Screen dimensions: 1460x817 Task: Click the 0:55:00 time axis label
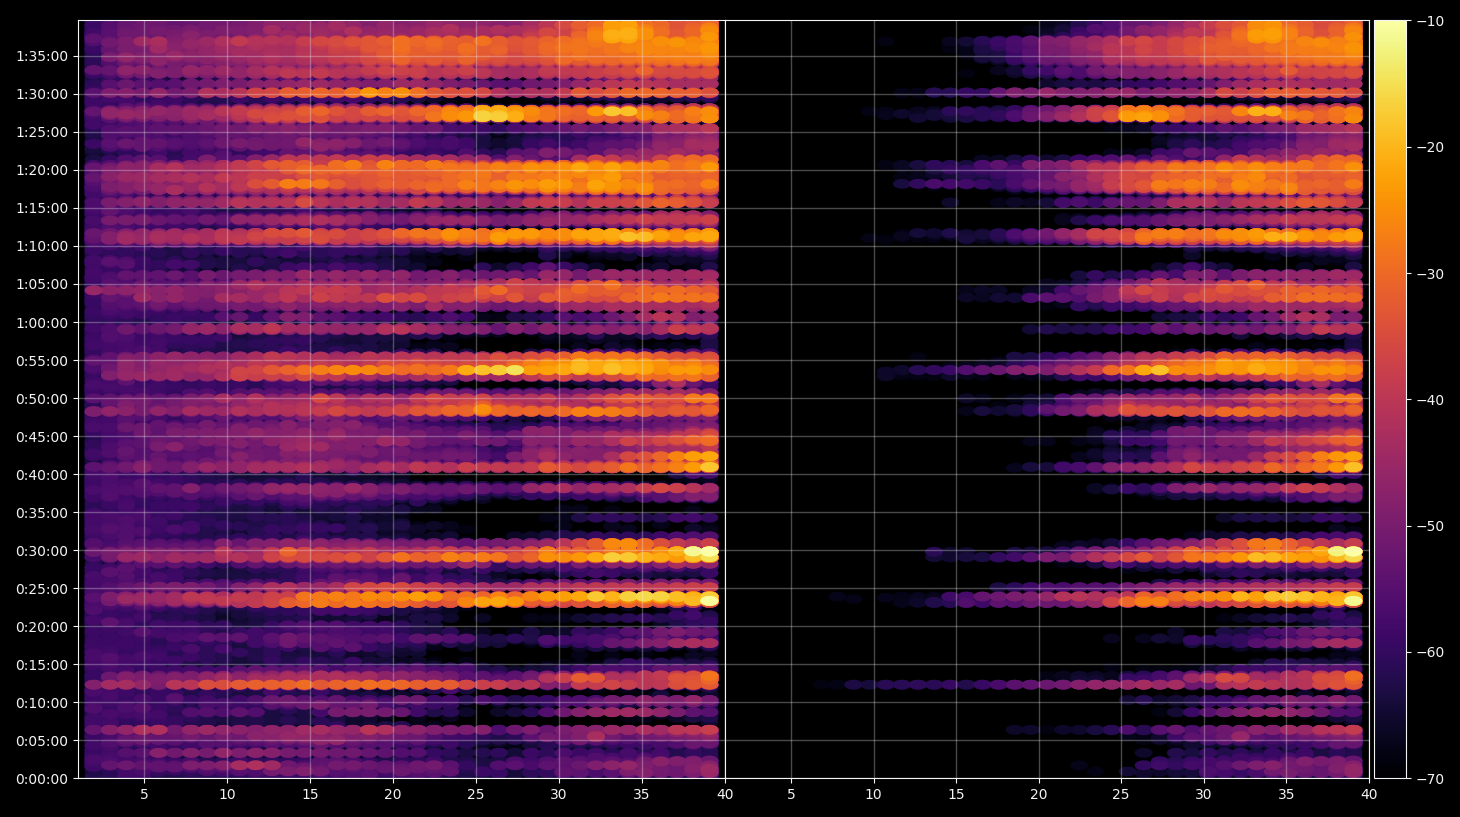(42, 361)
